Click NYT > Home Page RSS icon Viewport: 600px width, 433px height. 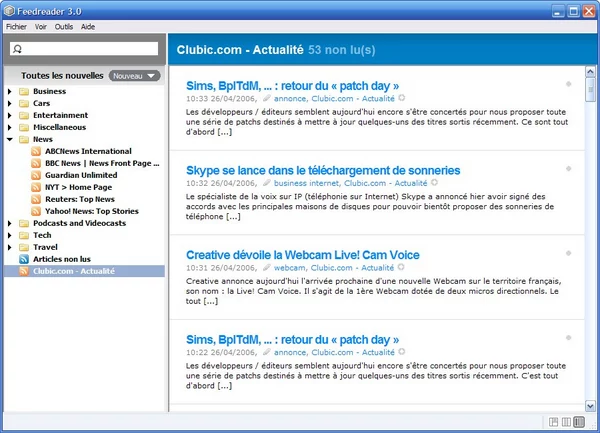[x=36, y=187]
